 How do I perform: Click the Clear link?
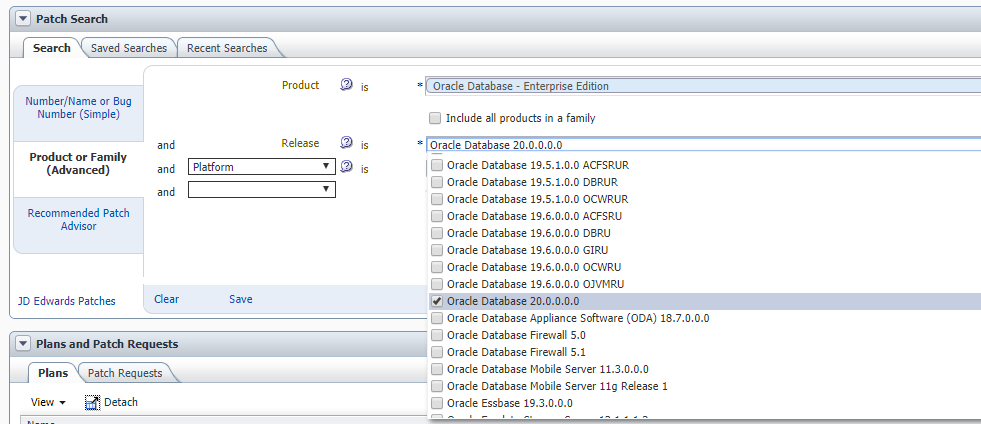click(166, 299)
